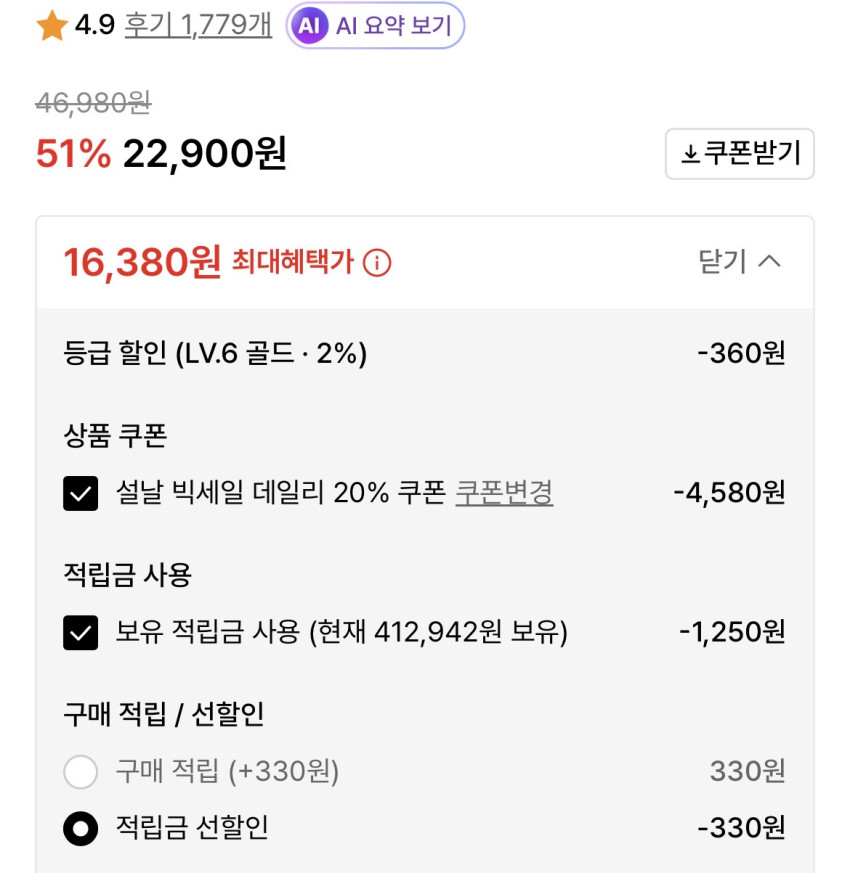Toggle the 보유 적립금 사용 checkbox
850x873 pixels.
pos(81,632)
